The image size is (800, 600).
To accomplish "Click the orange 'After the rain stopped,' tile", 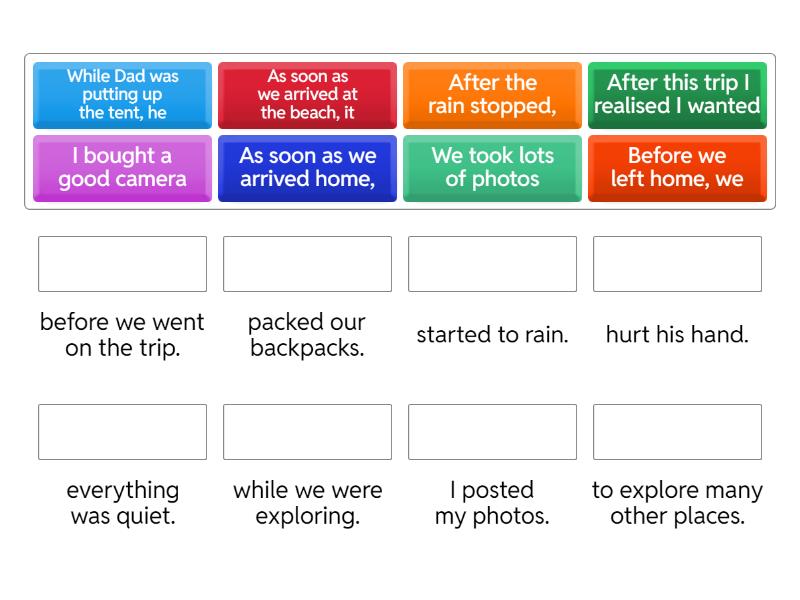I will point(492,95).
